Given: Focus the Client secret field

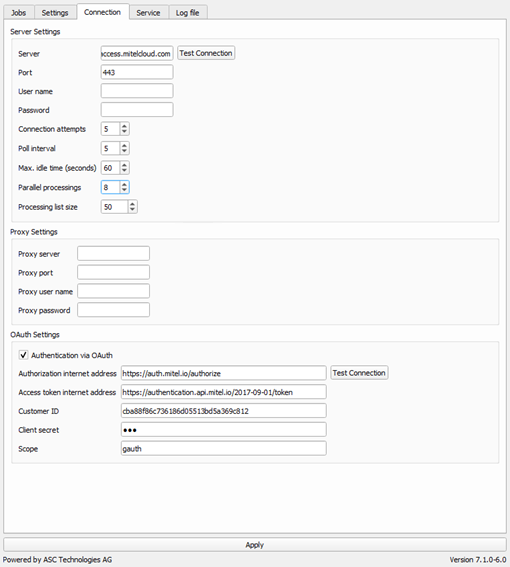Looking at the screenshot, I should coord(224,430).
